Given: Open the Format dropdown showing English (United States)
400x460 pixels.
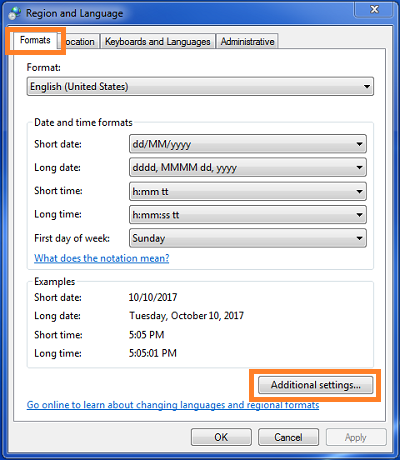Looking at the screenshot, I should point(200,87).
